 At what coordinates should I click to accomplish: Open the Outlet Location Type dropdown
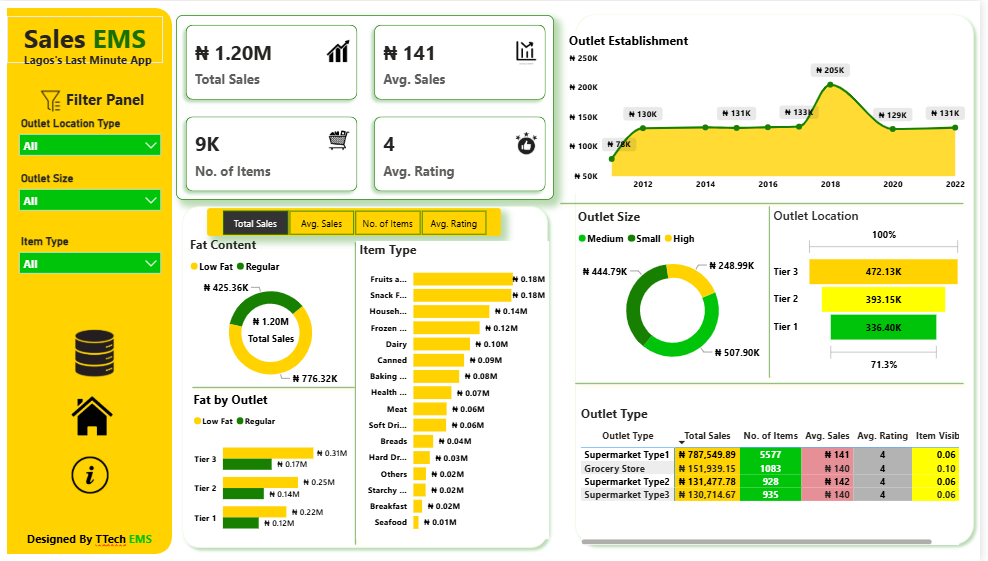coord(90,146)
